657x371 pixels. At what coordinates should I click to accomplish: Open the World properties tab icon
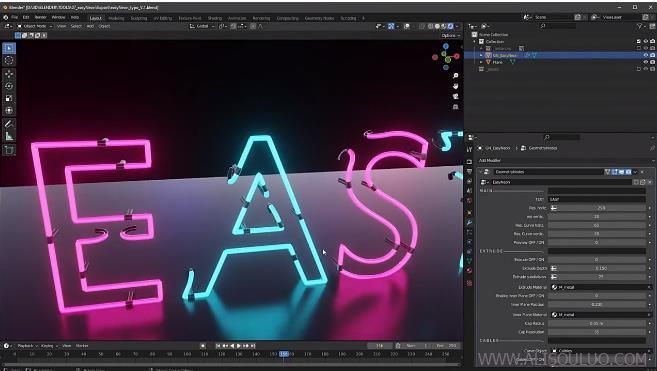(470, 200)
